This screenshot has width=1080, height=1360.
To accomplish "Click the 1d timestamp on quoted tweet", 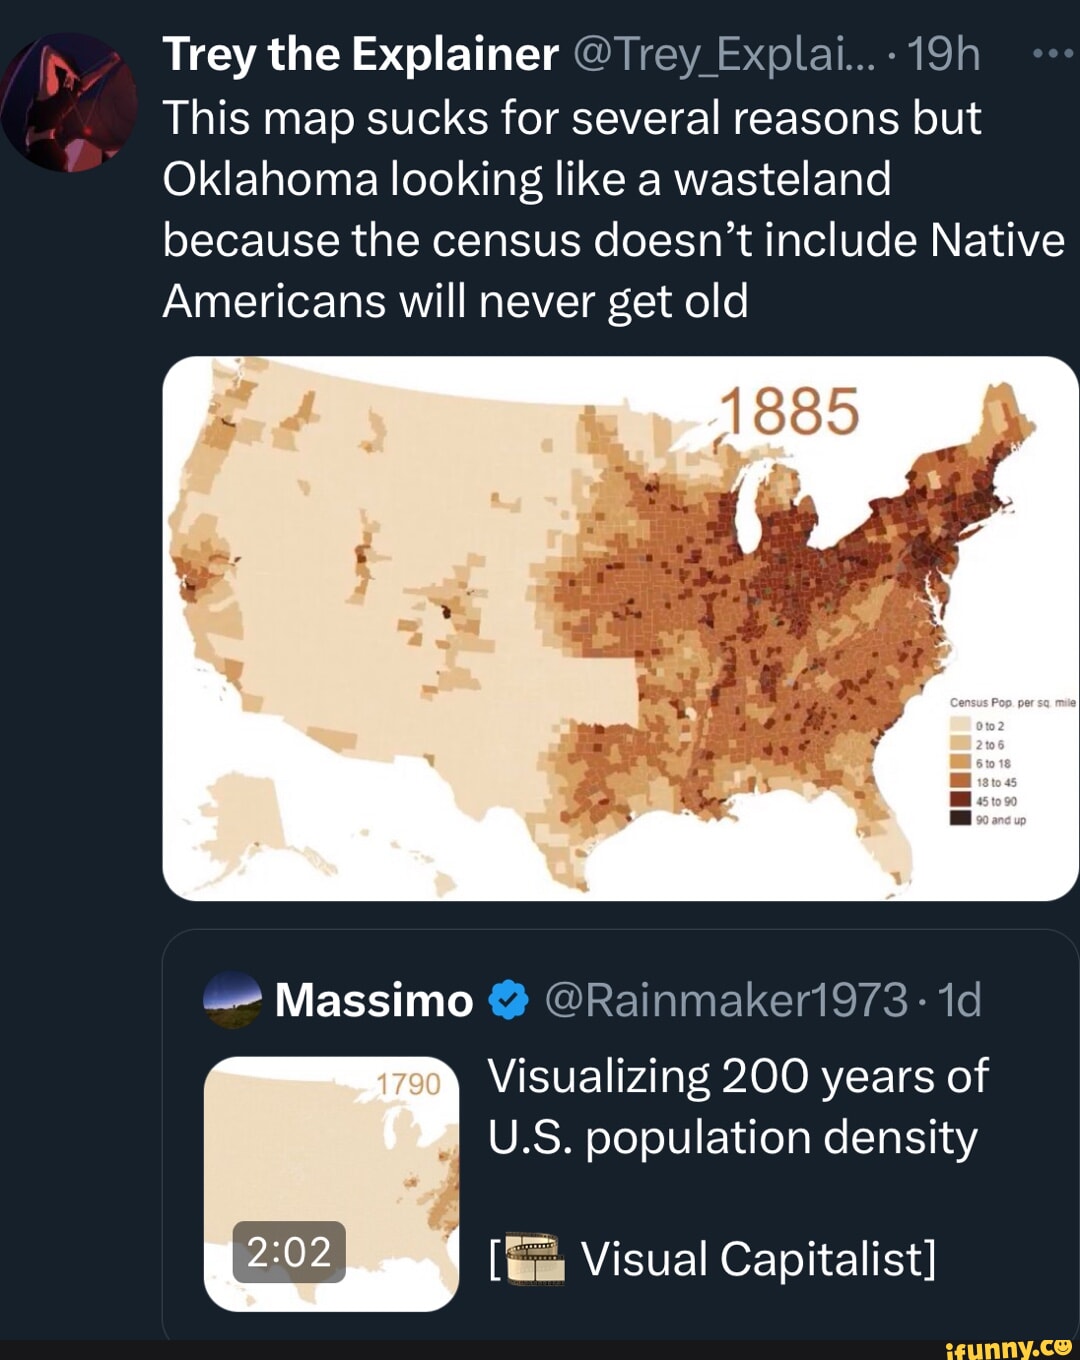I will (x=959, y=1000).
